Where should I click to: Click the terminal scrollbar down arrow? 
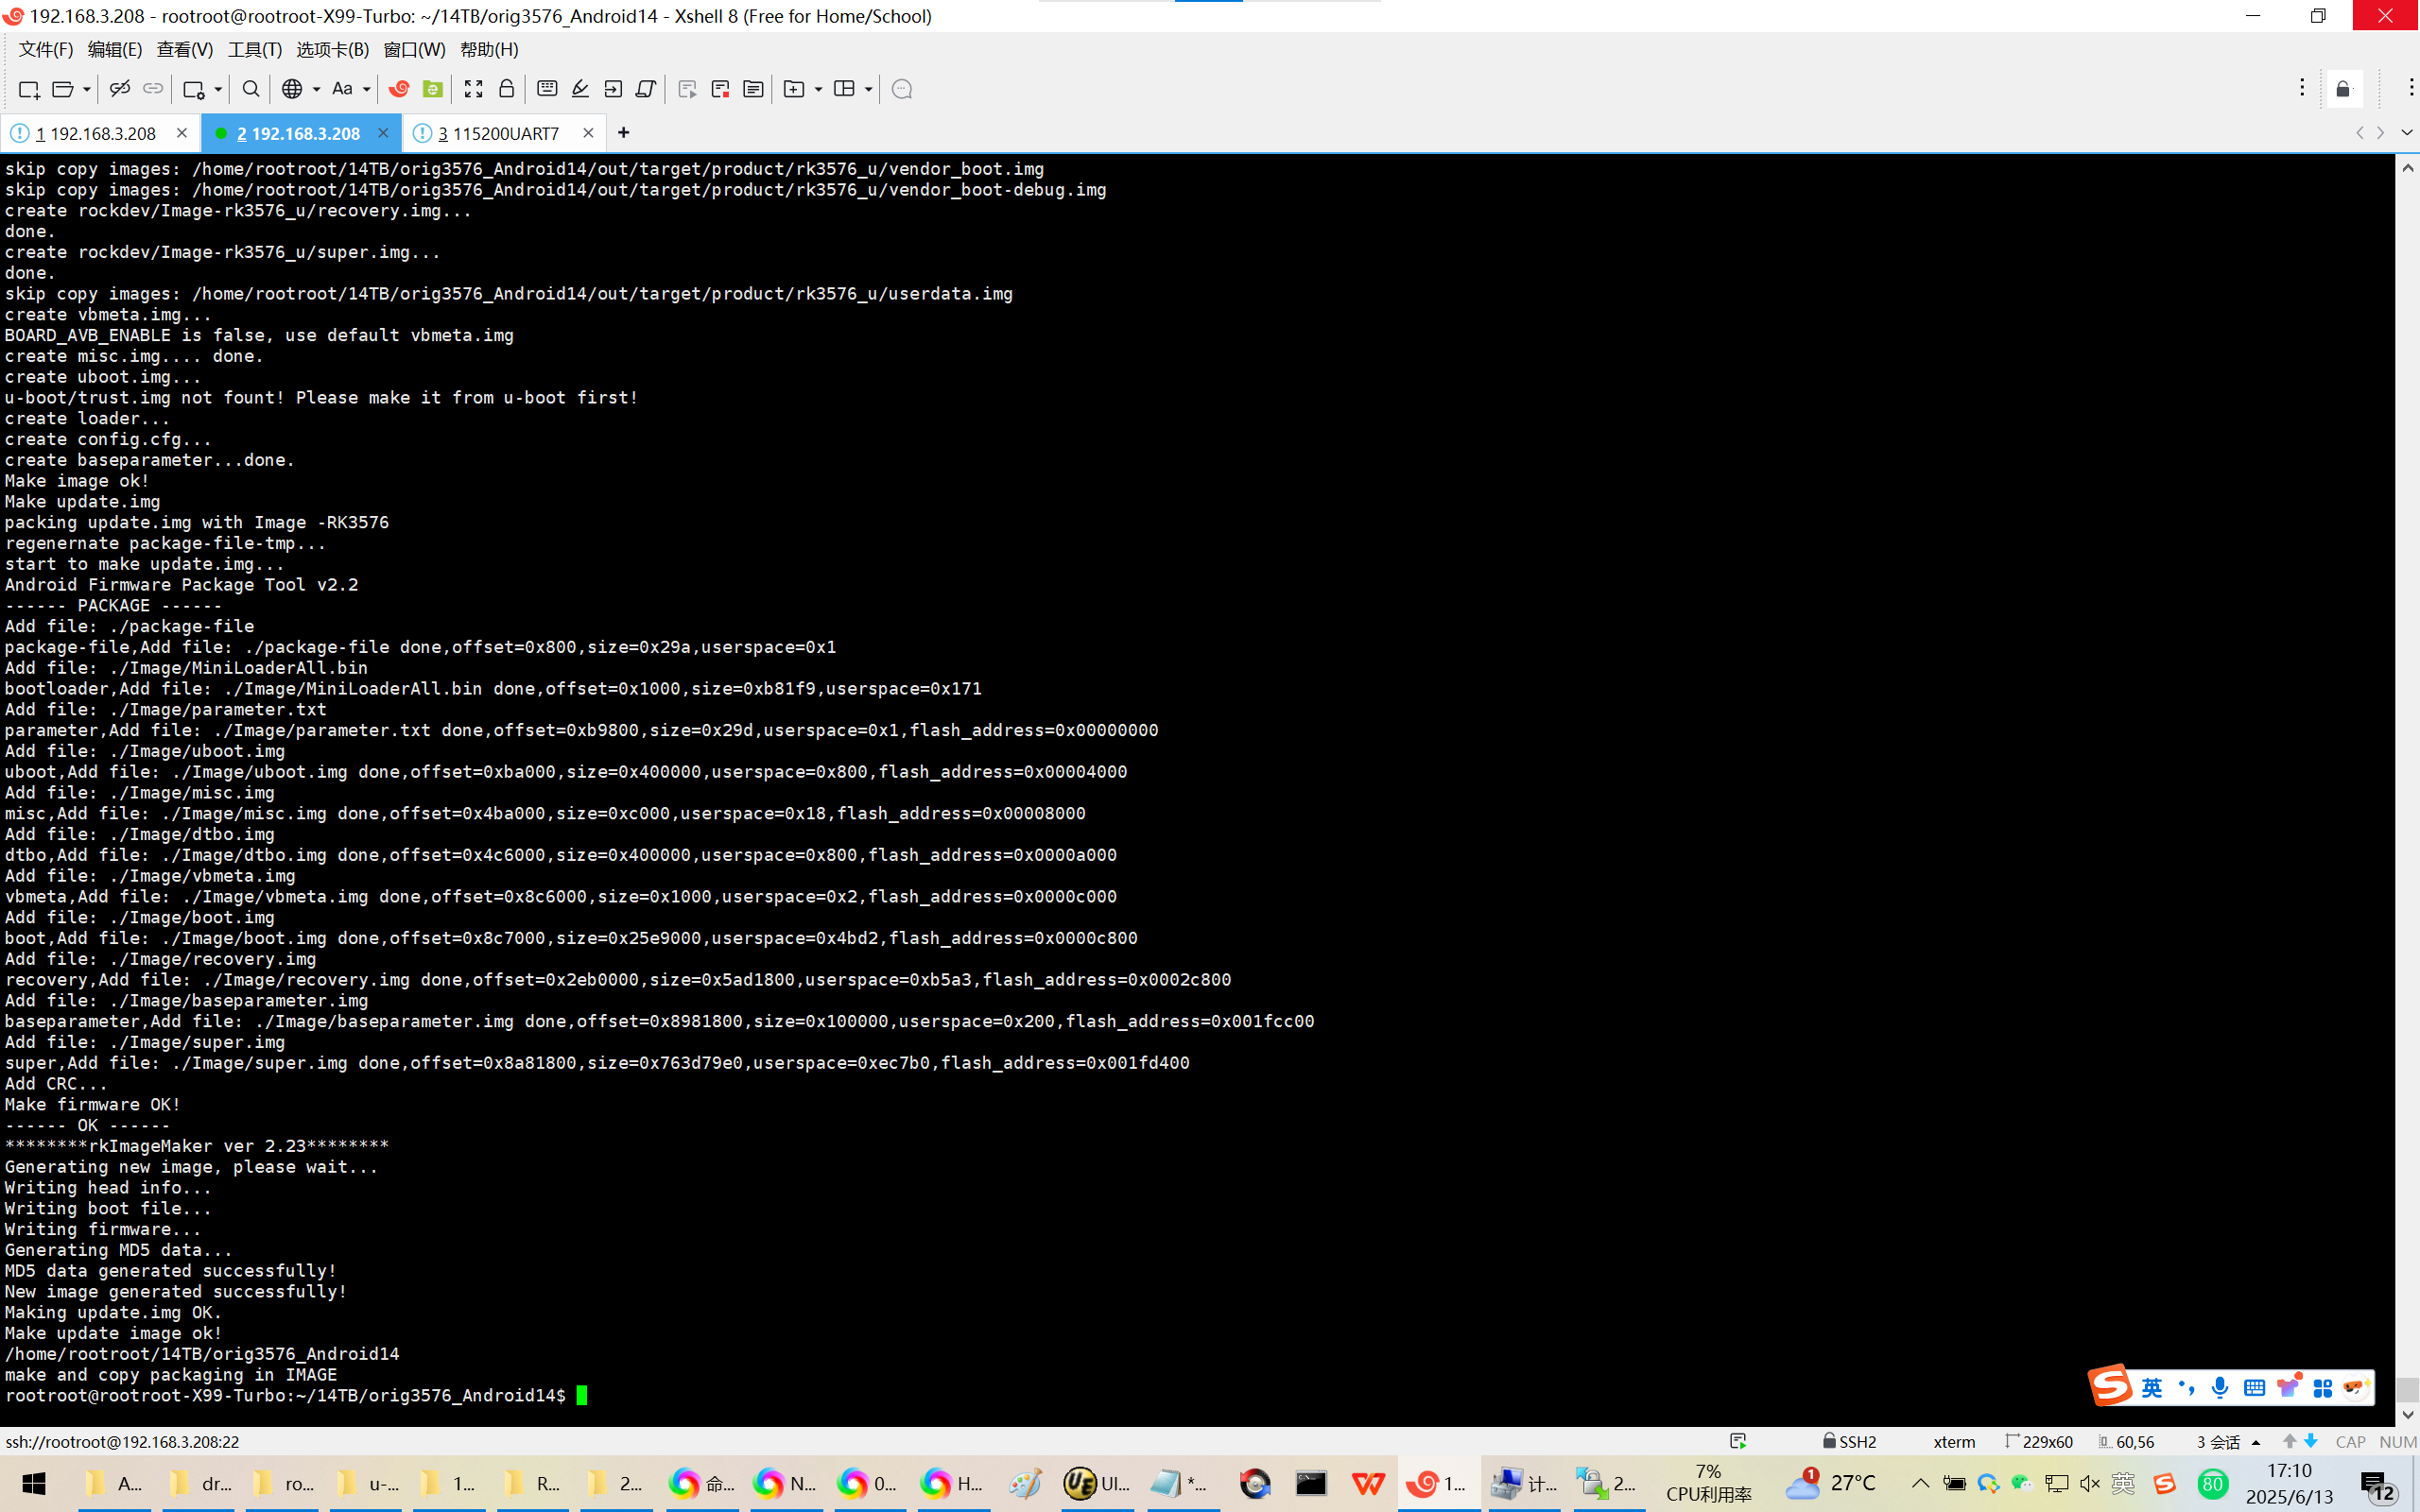click(x=2407, y=1414)
